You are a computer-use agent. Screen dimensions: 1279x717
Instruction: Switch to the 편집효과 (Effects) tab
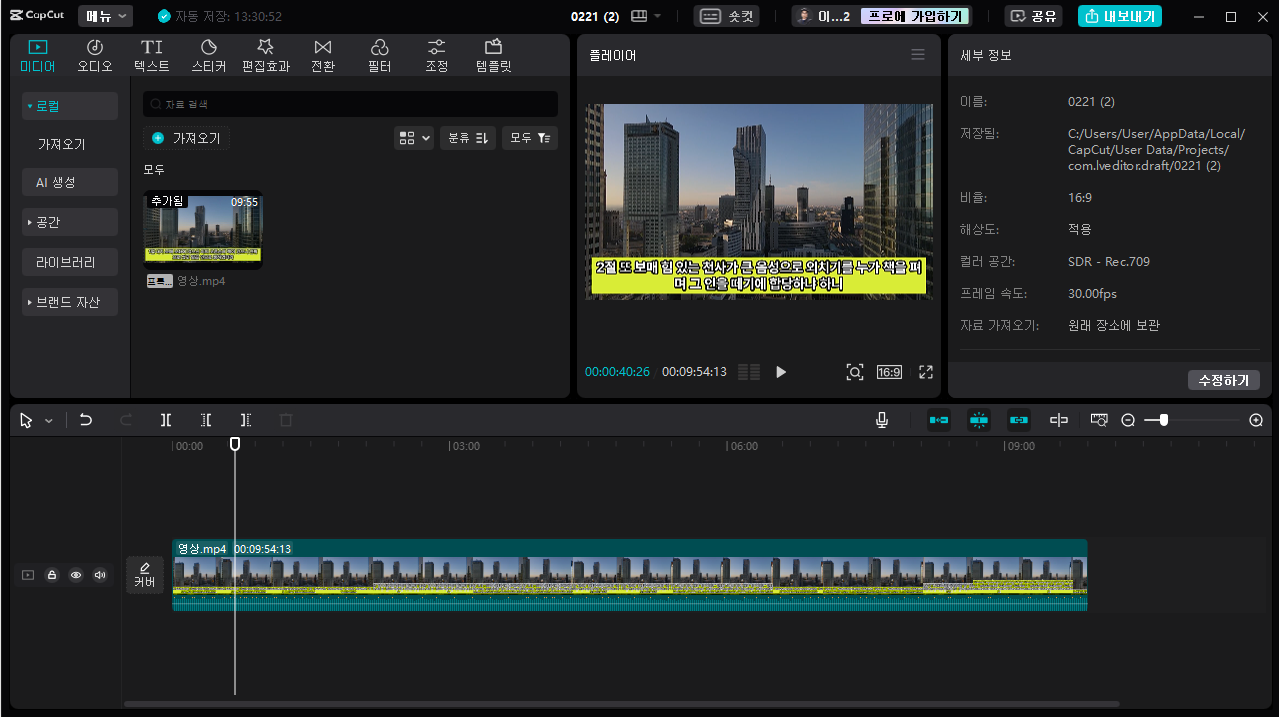point(266,56)
